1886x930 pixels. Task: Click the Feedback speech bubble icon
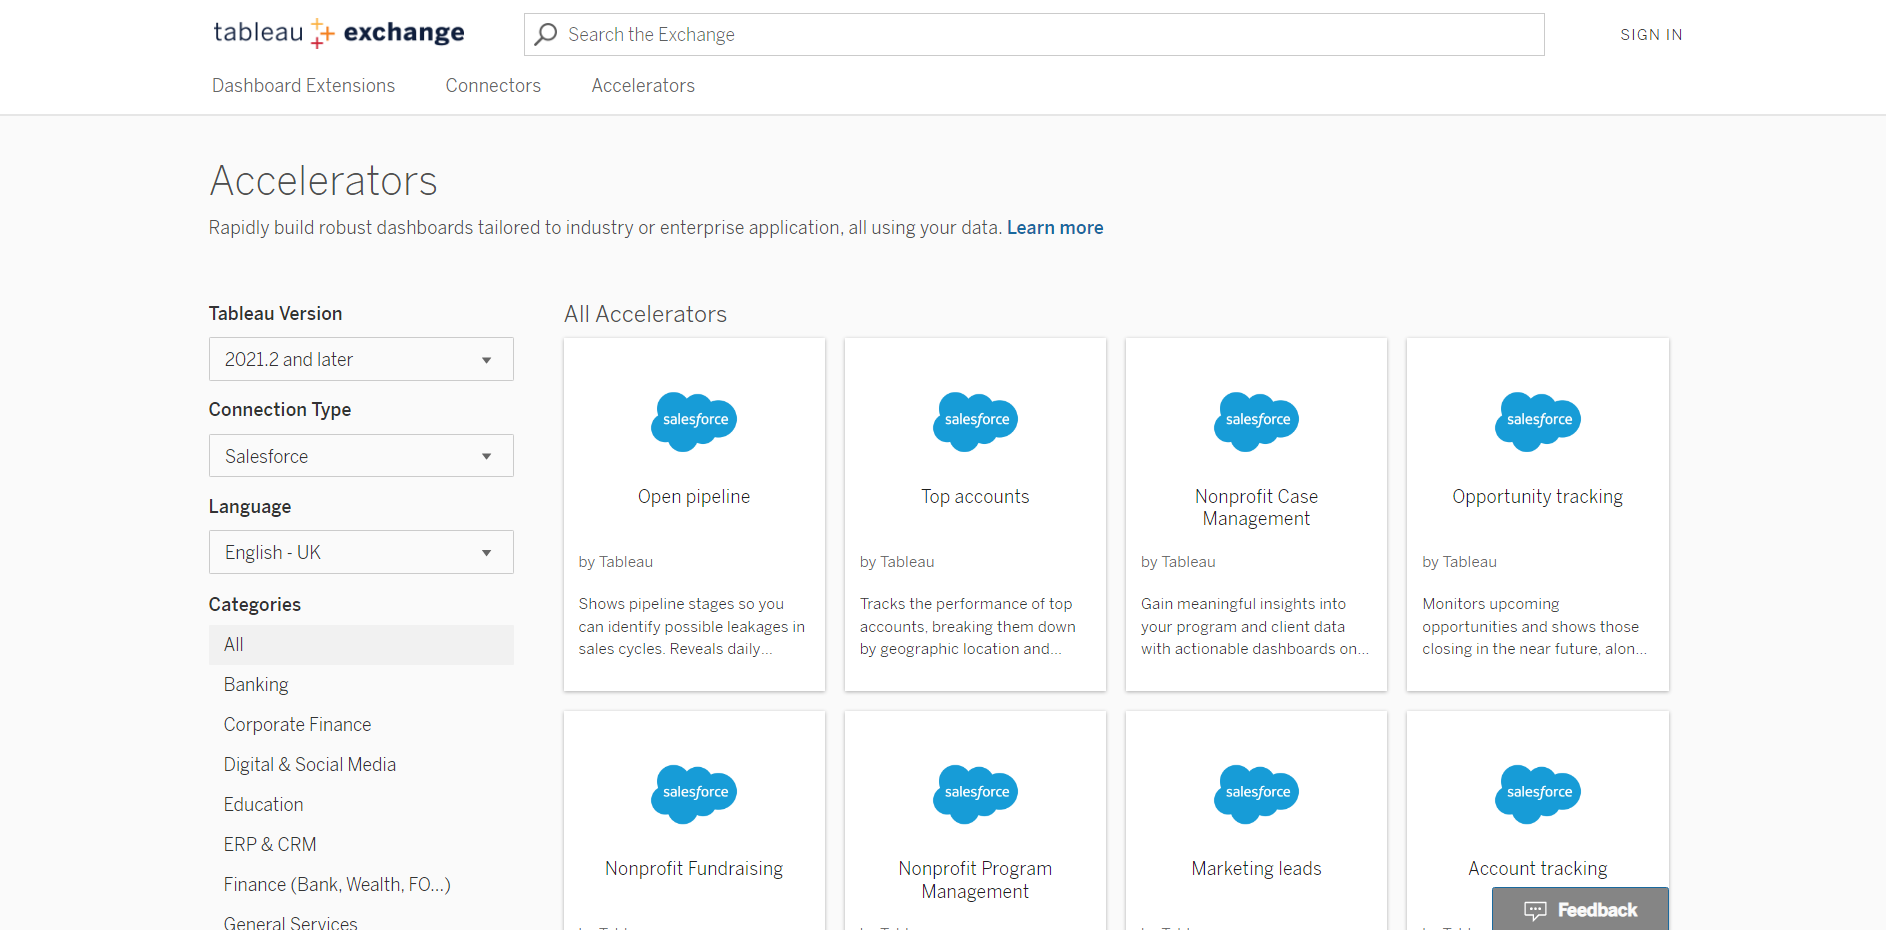point(1535,910)
